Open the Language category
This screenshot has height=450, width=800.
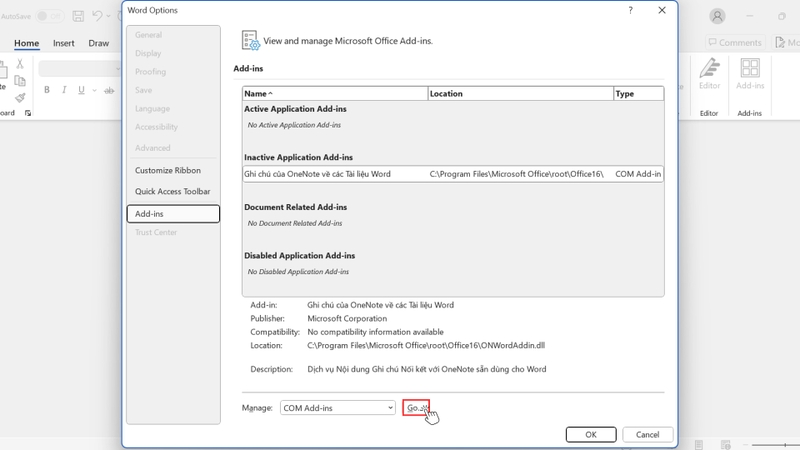[153, 108]
